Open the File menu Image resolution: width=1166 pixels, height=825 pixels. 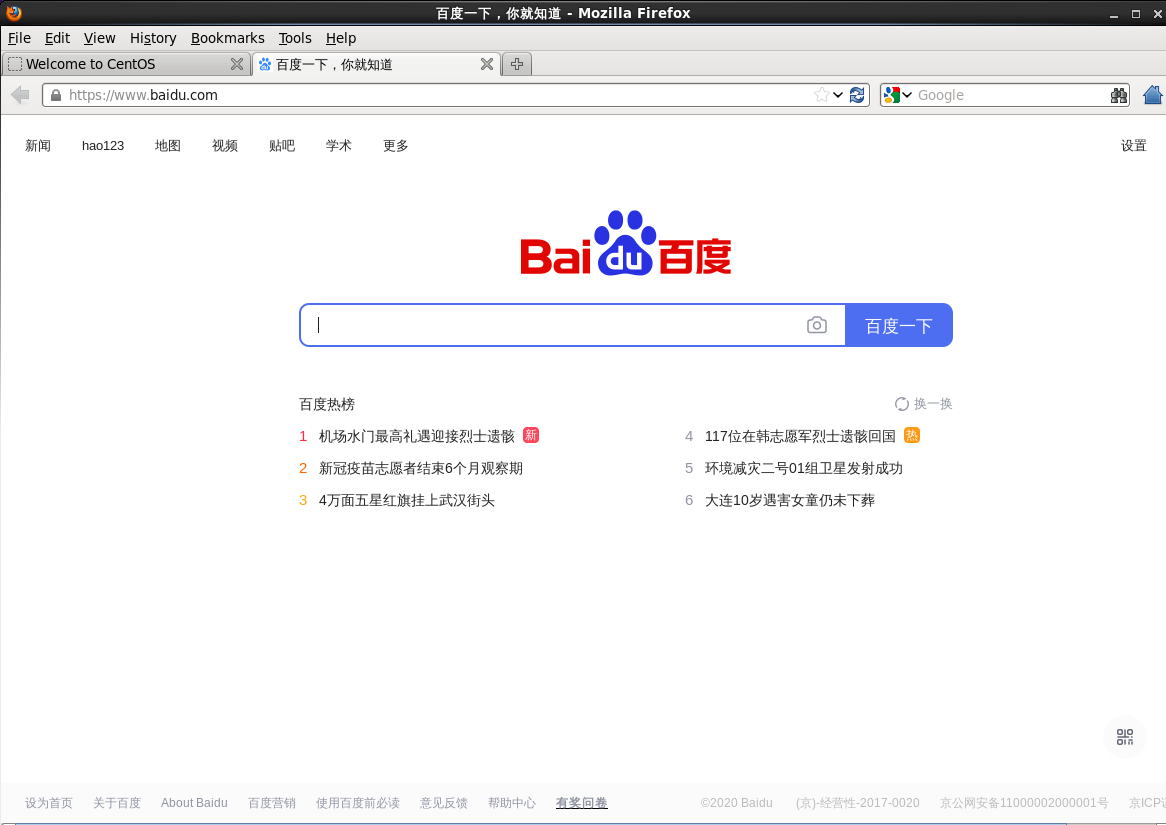click(x=19, y=38)
